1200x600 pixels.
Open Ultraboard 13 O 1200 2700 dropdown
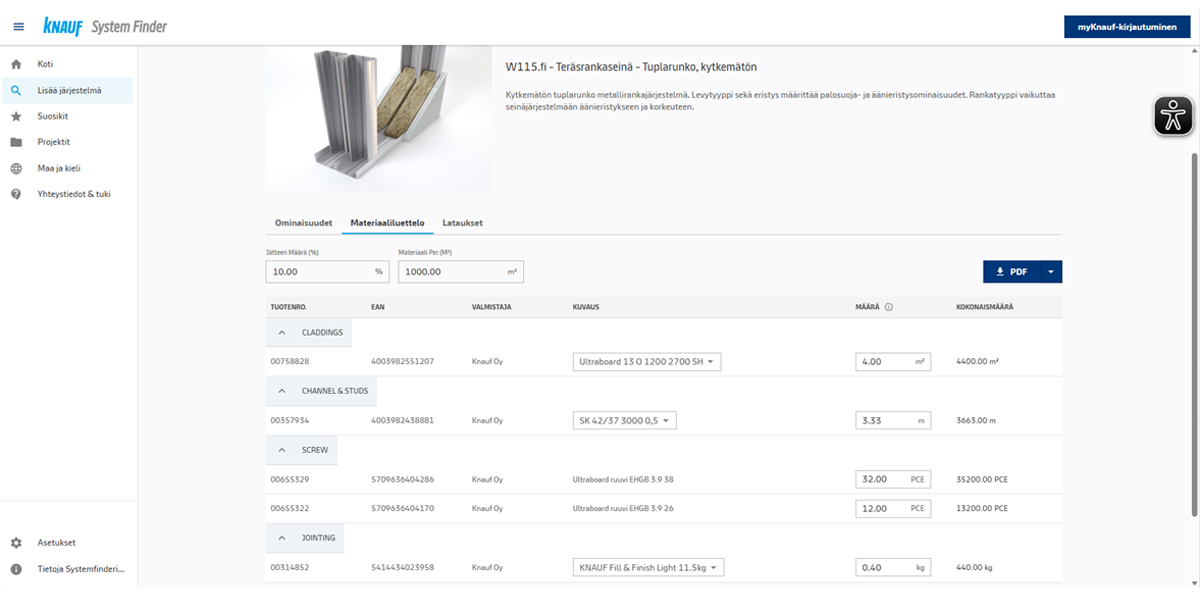coord(647,362)
